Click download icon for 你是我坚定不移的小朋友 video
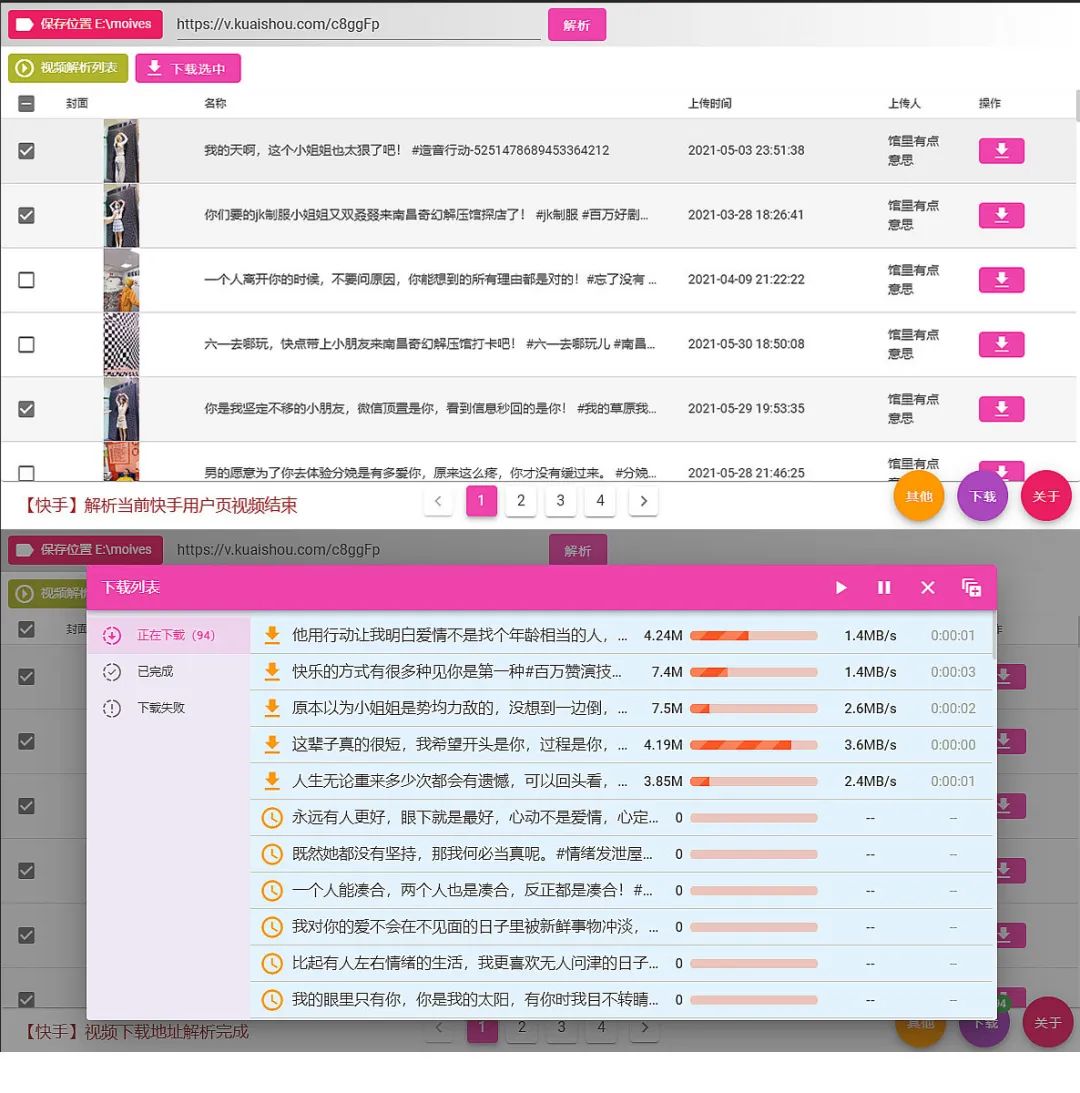This screenshot has width=1080, height=1093. [x=1001, y=409]
